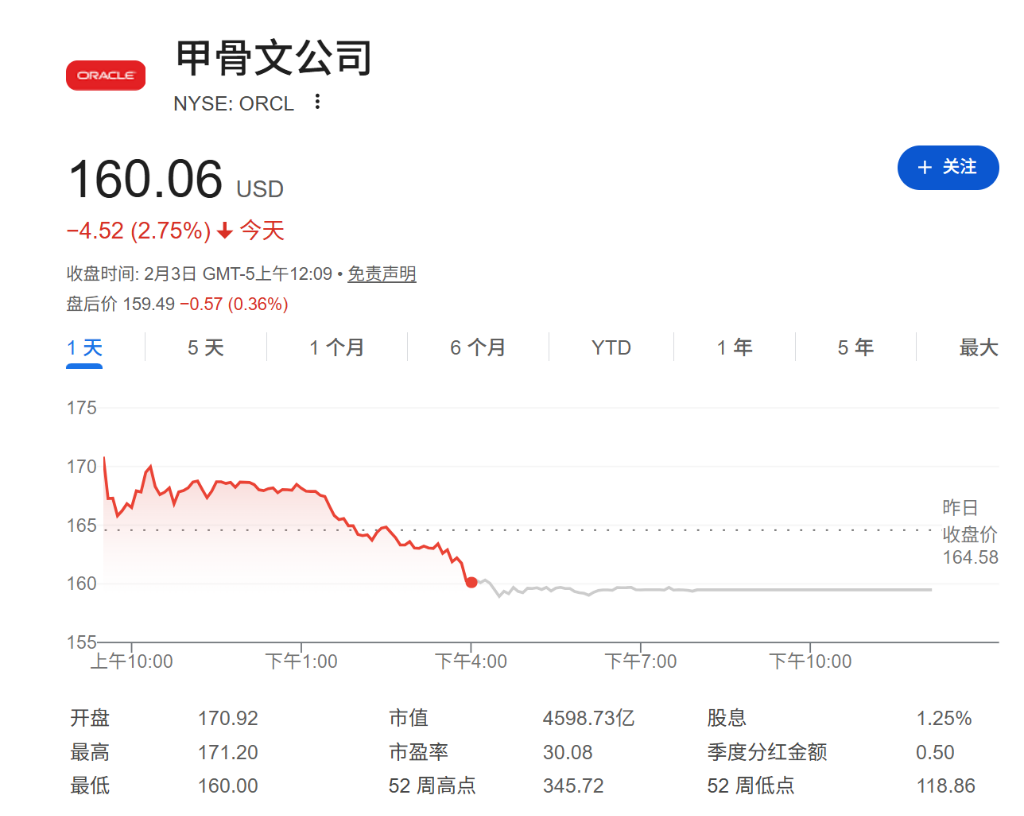Click the gray after-hours price line

pos(705,589)
